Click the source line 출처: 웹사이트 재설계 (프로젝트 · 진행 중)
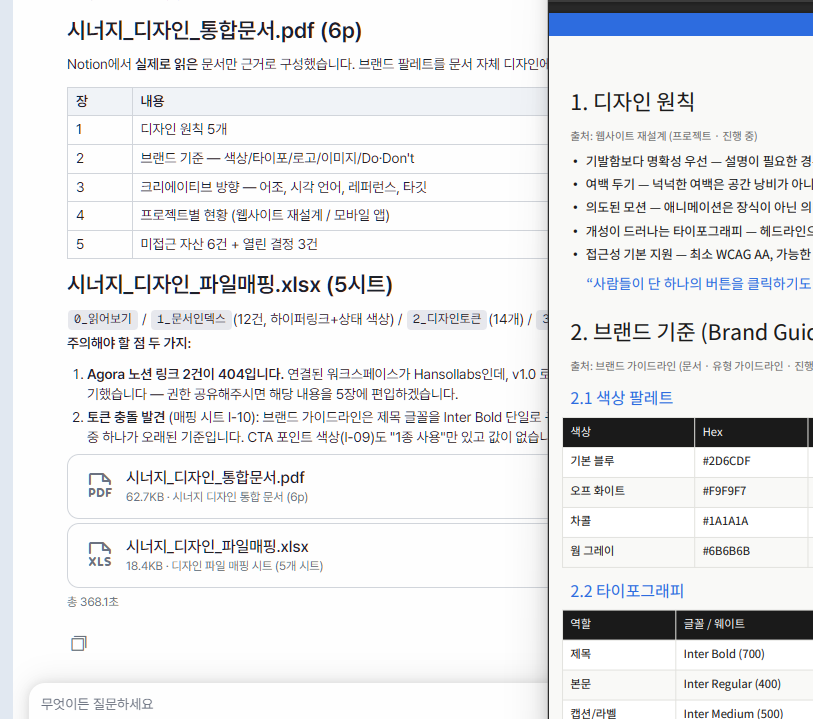Viewport: 813px width, 719px height. click(x=664, y=136)
